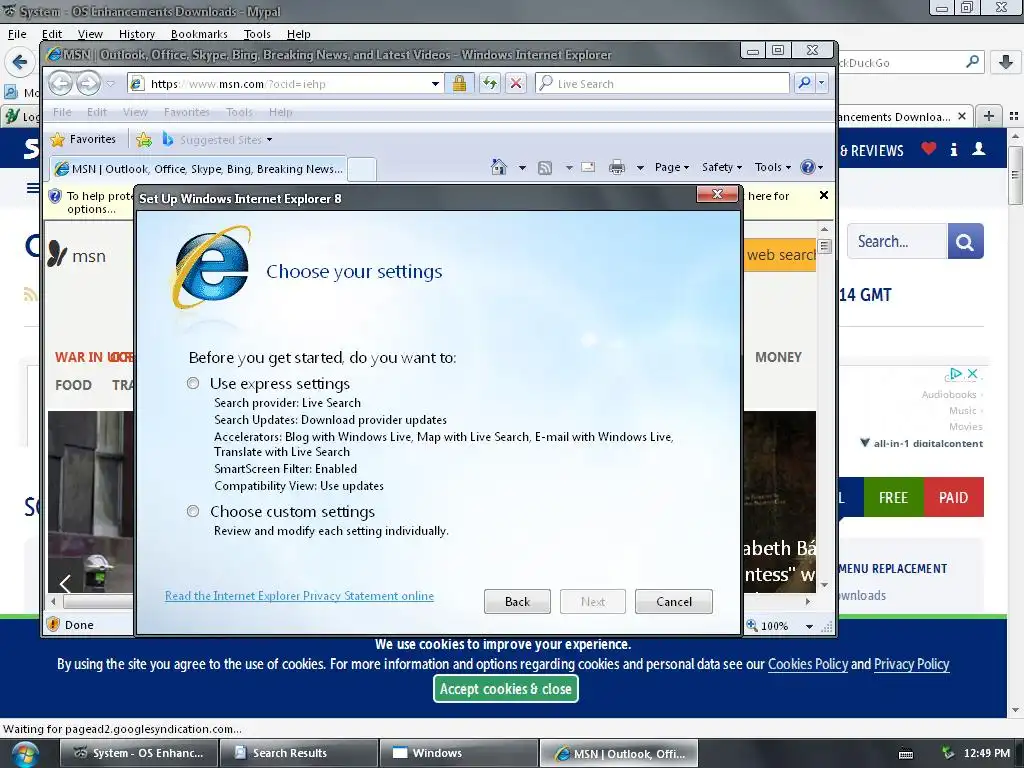Click the red heart icon on website header
This screenshot has height=768, width=1024.
click(x=929, y=149)
